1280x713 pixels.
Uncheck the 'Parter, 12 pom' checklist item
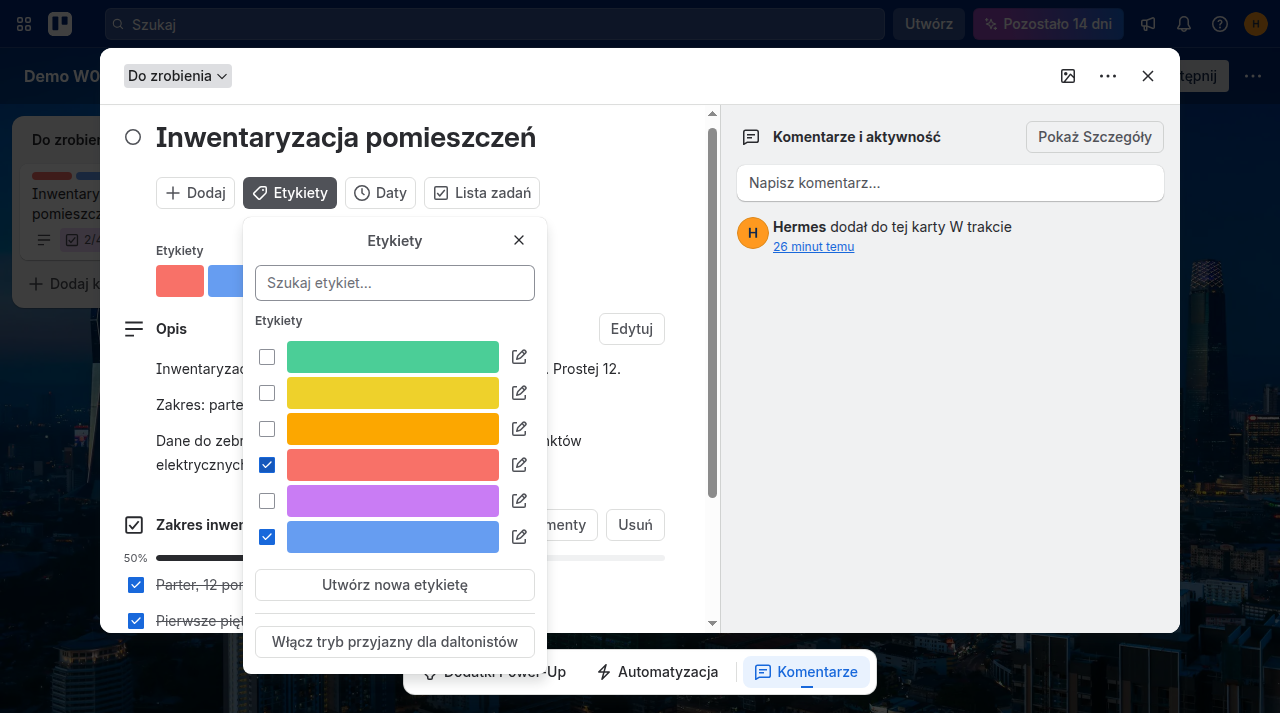click(136, 585)
